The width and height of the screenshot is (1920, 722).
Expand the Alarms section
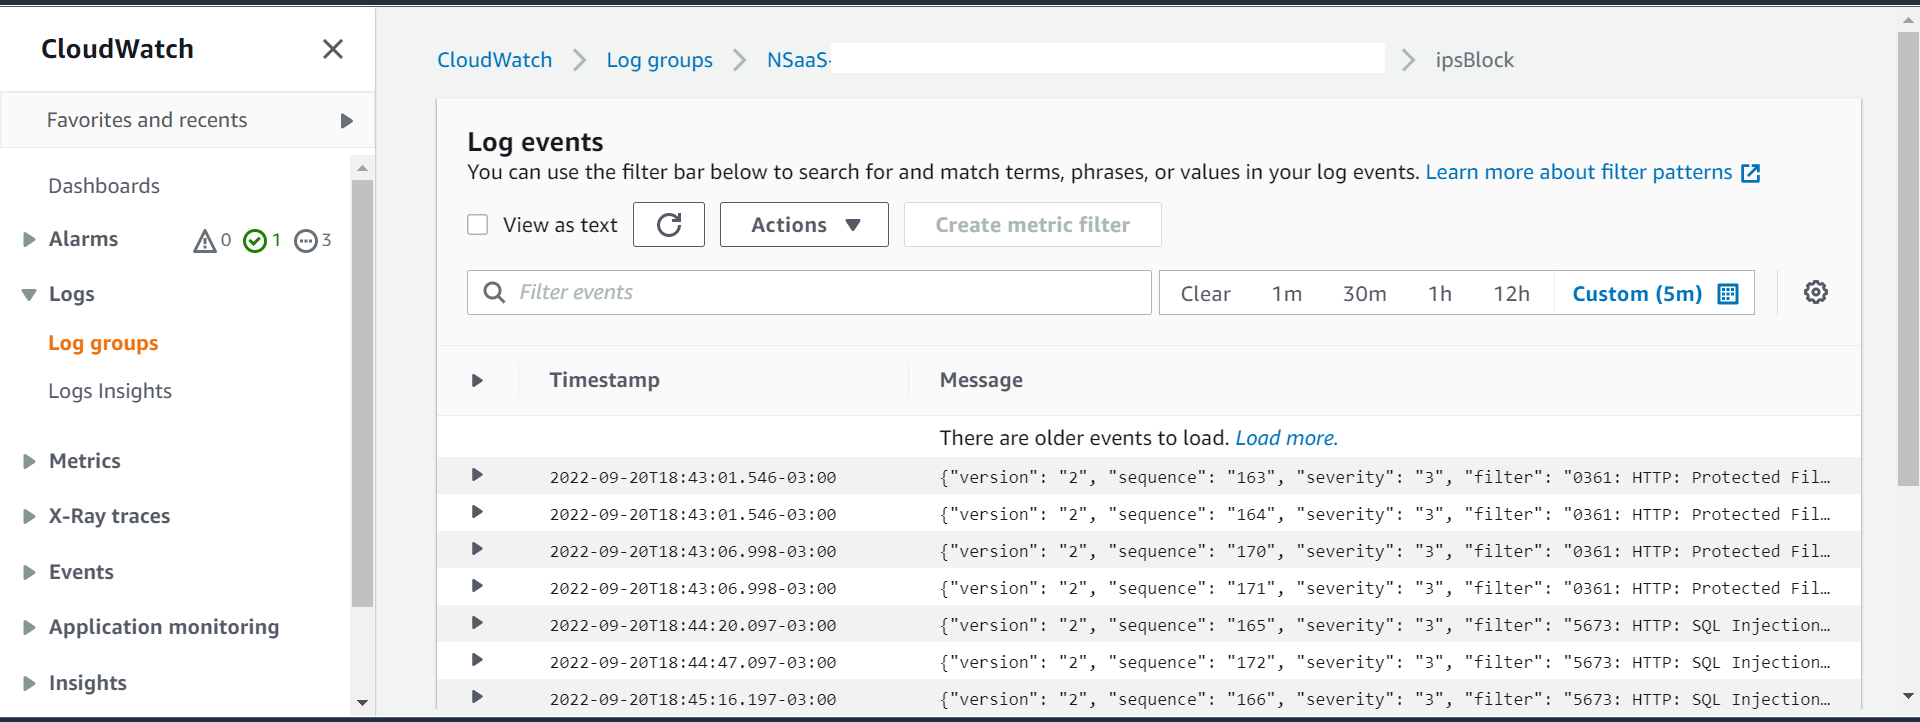[29, 239]
